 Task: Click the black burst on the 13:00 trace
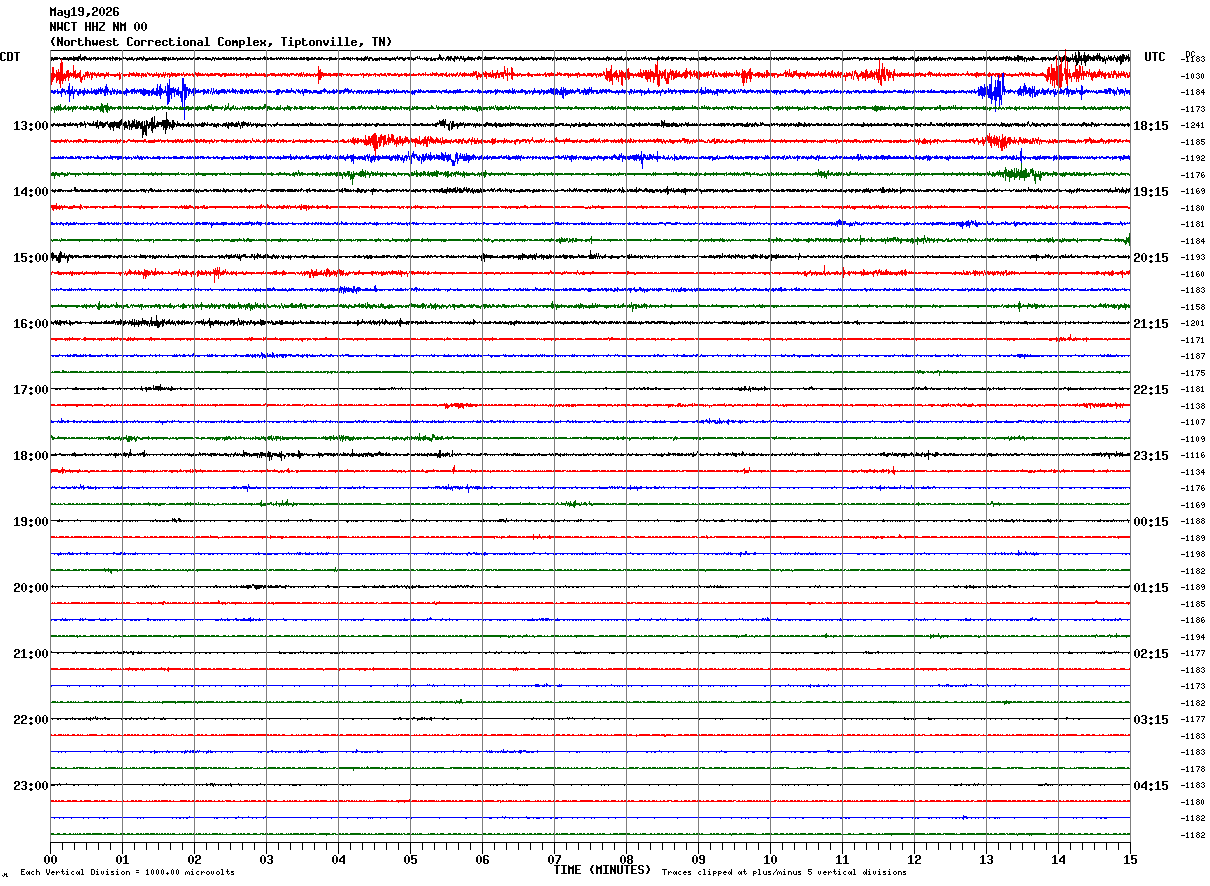142,125
